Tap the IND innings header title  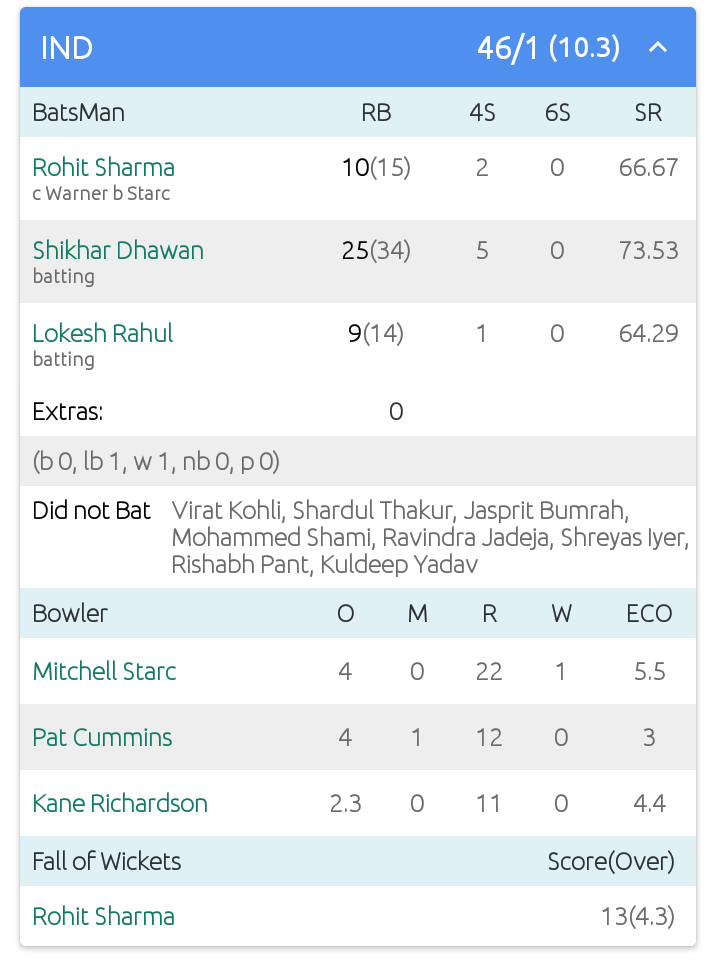coord(67,48)
